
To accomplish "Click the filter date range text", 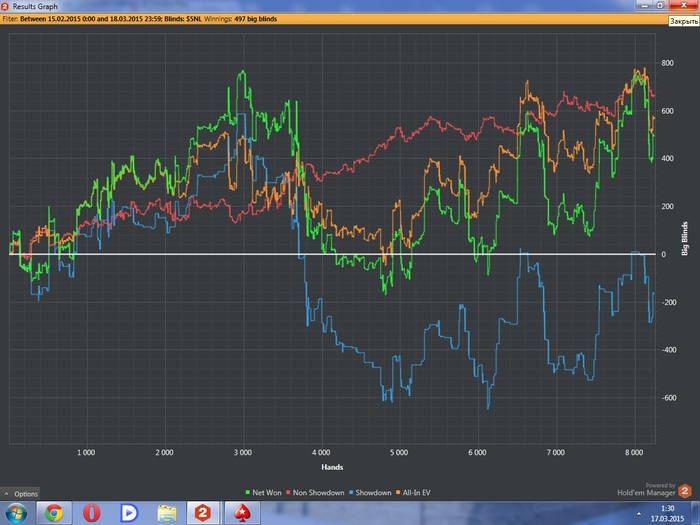I will tap(91, 19).
